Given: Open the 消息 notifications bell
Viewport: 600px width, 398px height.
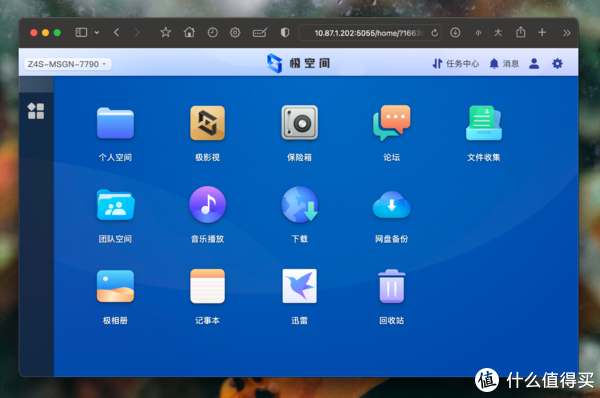Looking at the screenshot, I should 504,64.
